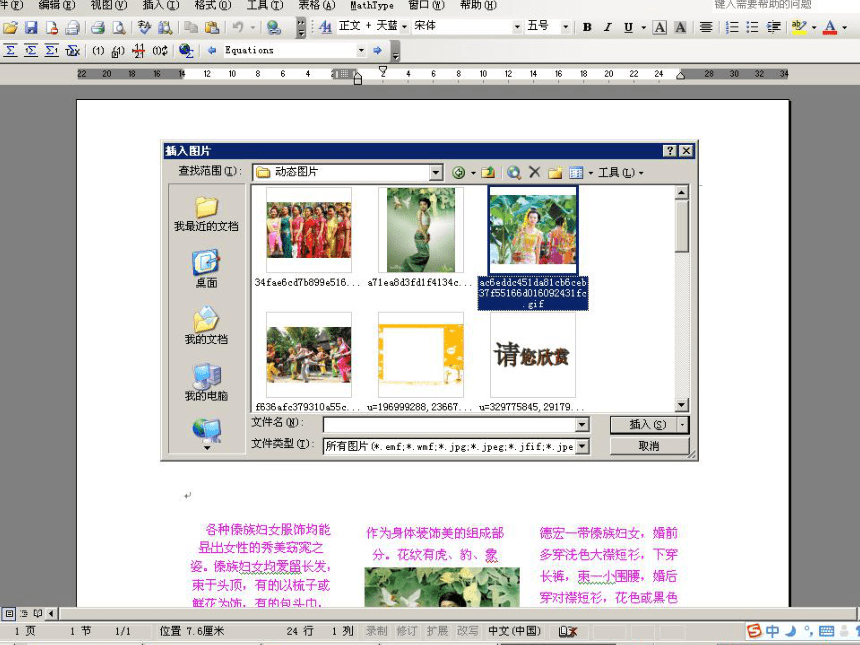Image resolution: width=860 pixels, height=645 pixels.
Task: Open the 宋体 font name dropdown
Action: tap(517, 27)
